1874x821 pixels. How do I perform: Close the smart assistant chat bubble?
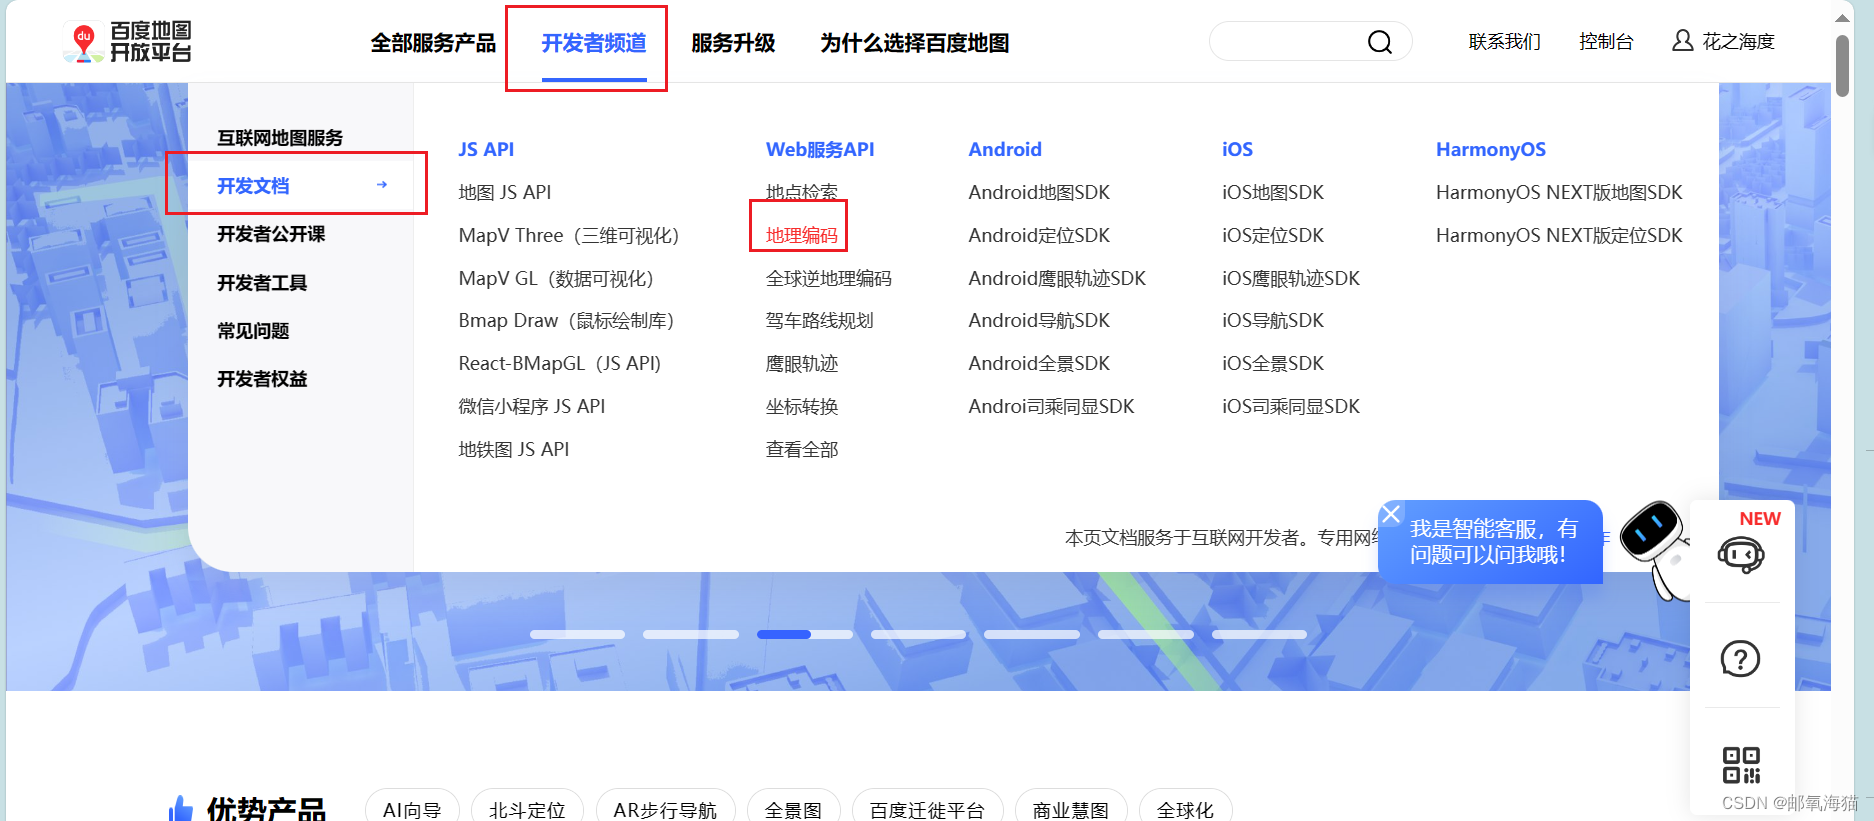[x=1391, y=514]
